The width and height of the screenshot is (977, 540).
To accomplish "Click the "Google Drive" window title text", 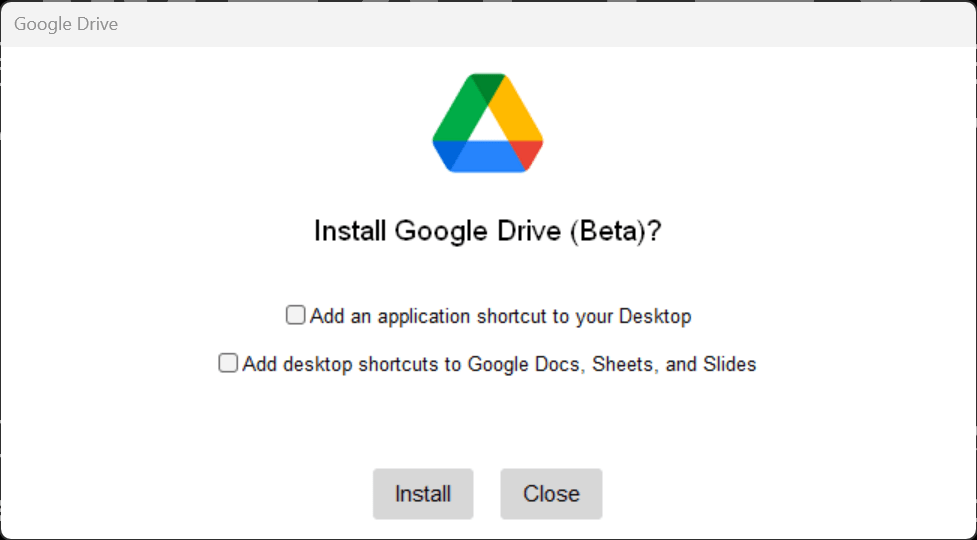I will click(x=66, y=23).
